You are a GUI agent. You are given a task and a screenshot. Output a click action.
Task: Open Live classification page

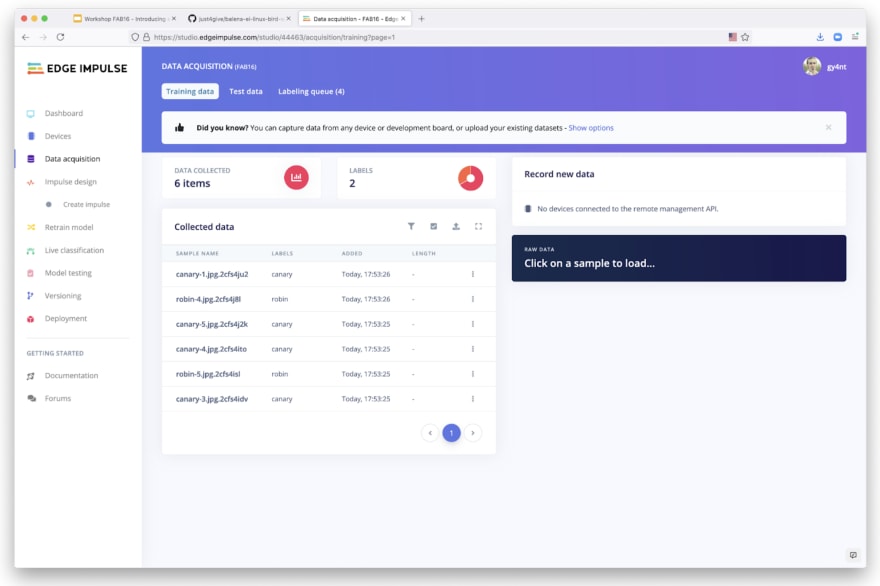[74, 250]
